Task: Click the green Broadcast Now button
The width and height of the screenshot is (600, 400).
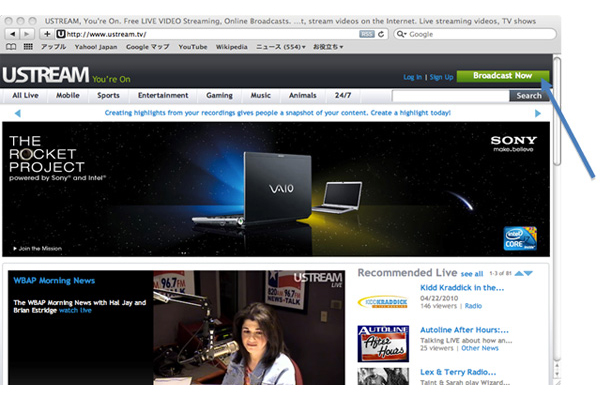Action: click(x=503, y=76)
